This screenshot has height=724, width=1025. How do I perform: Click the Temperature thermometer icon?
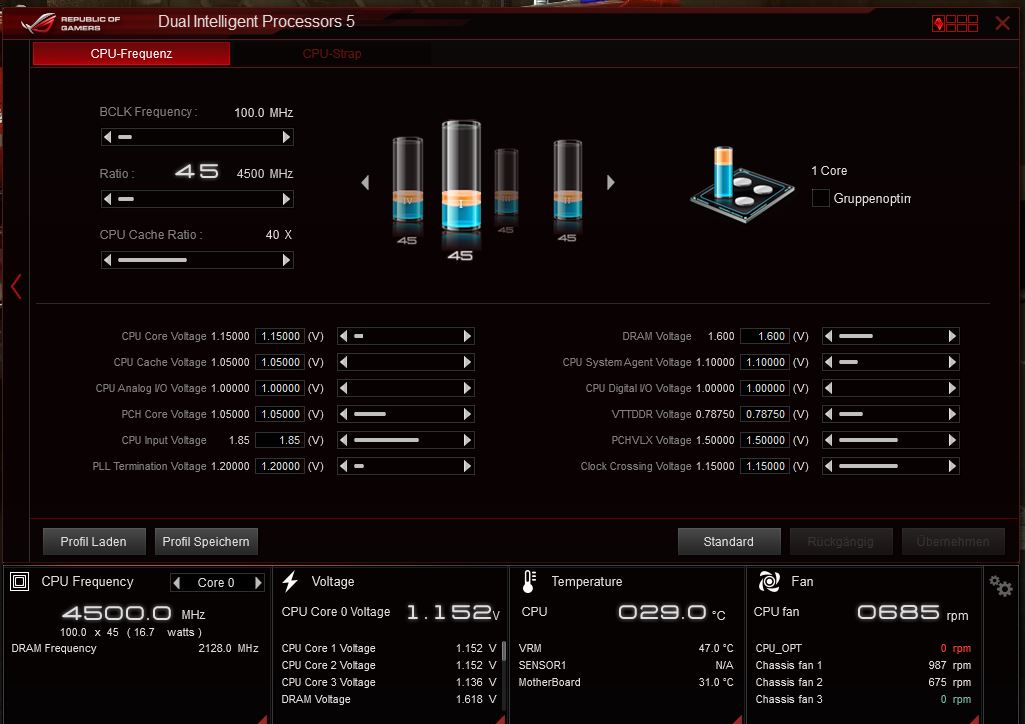(529, 581)
